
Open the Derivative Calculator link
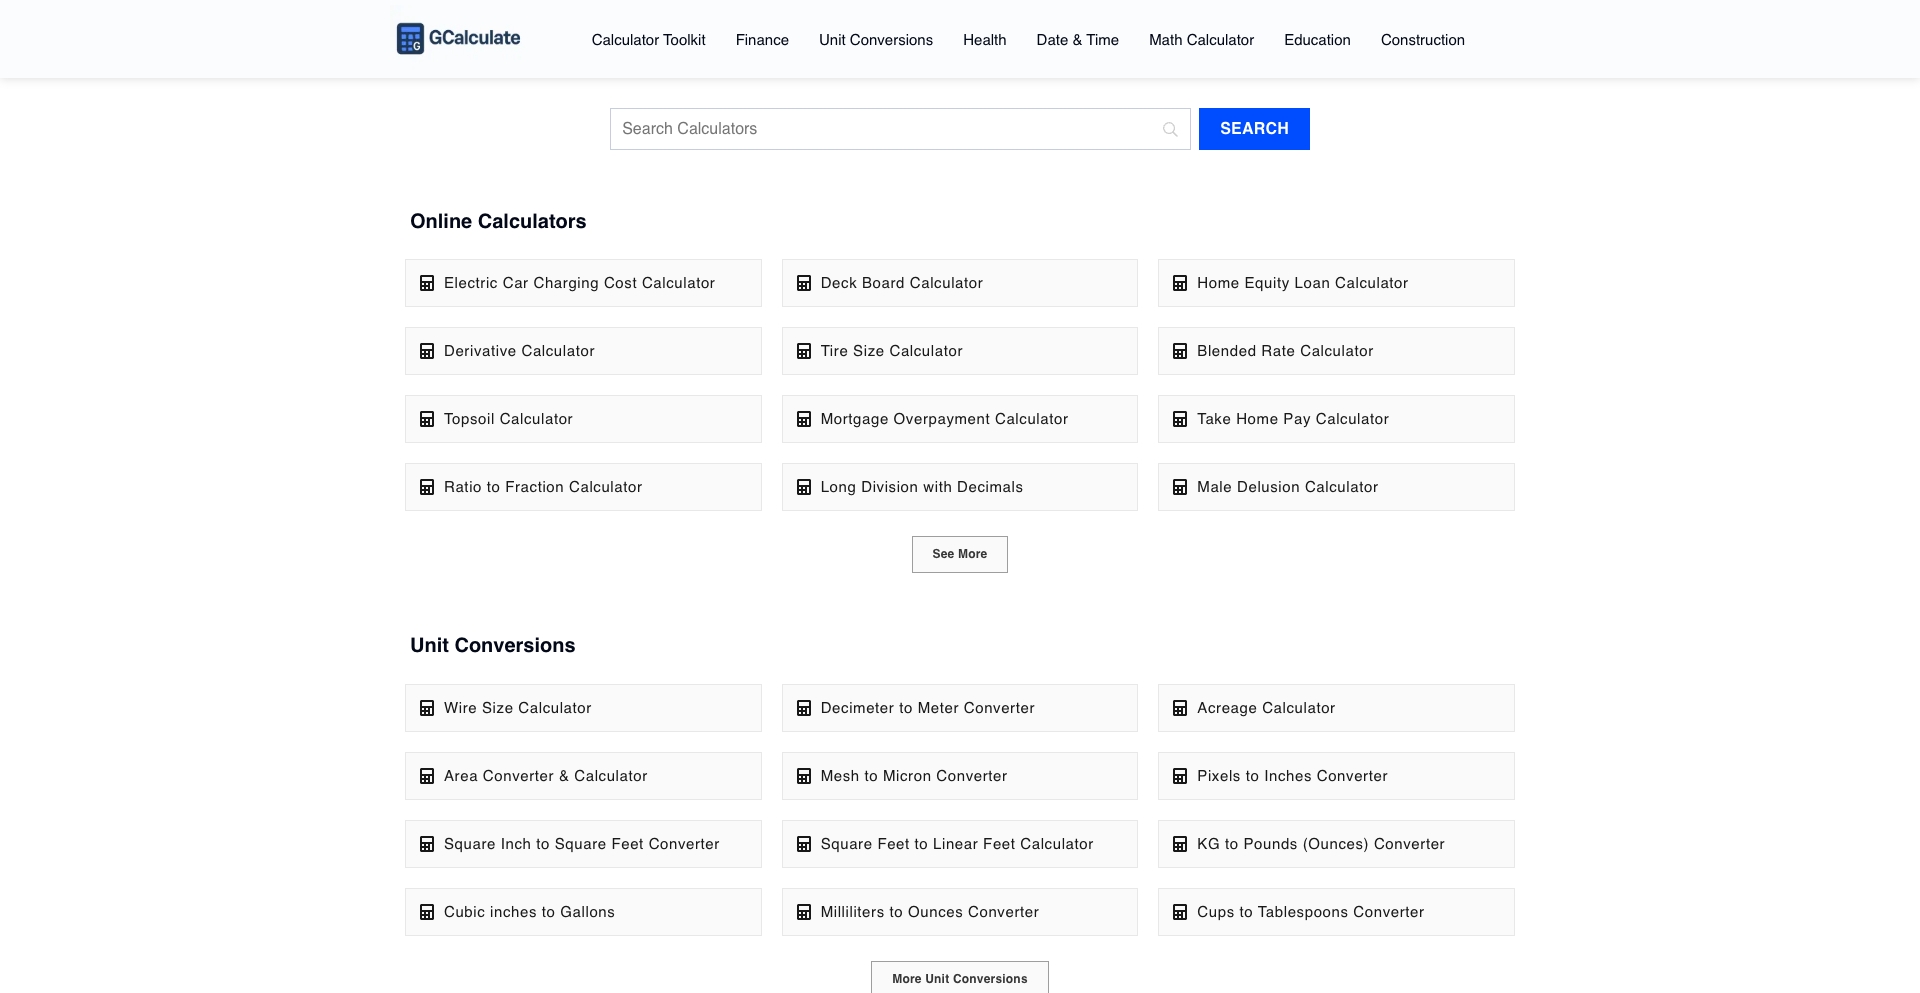519,351
